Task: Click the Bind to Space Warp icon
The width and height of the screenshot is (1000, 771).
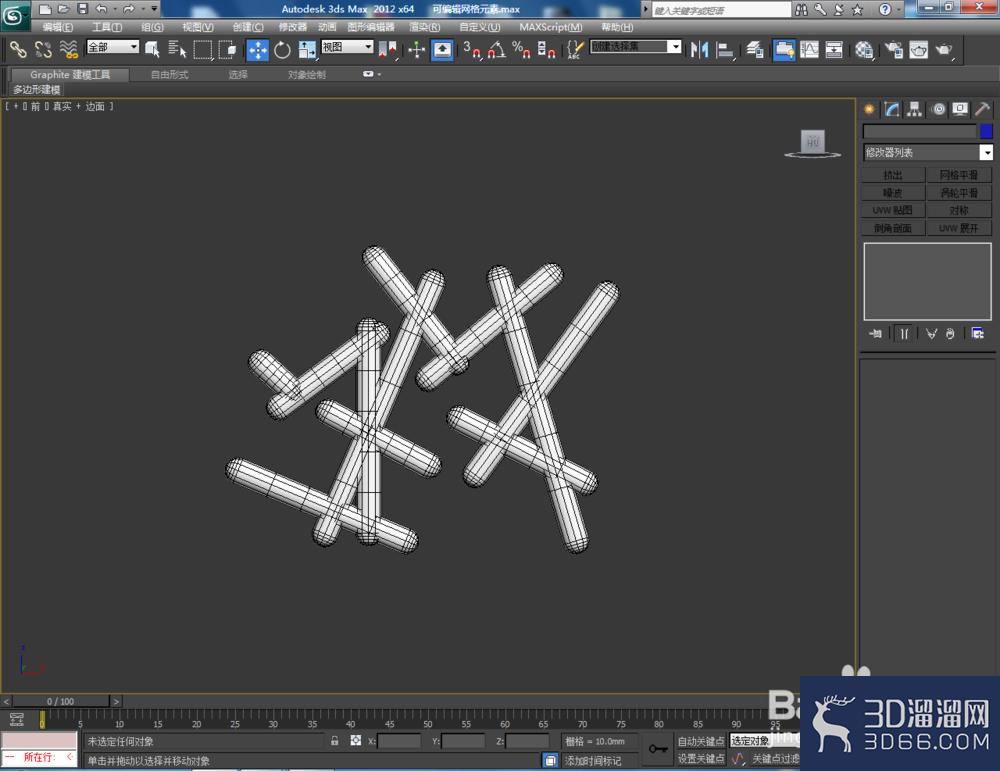Action: coord(68,49)
